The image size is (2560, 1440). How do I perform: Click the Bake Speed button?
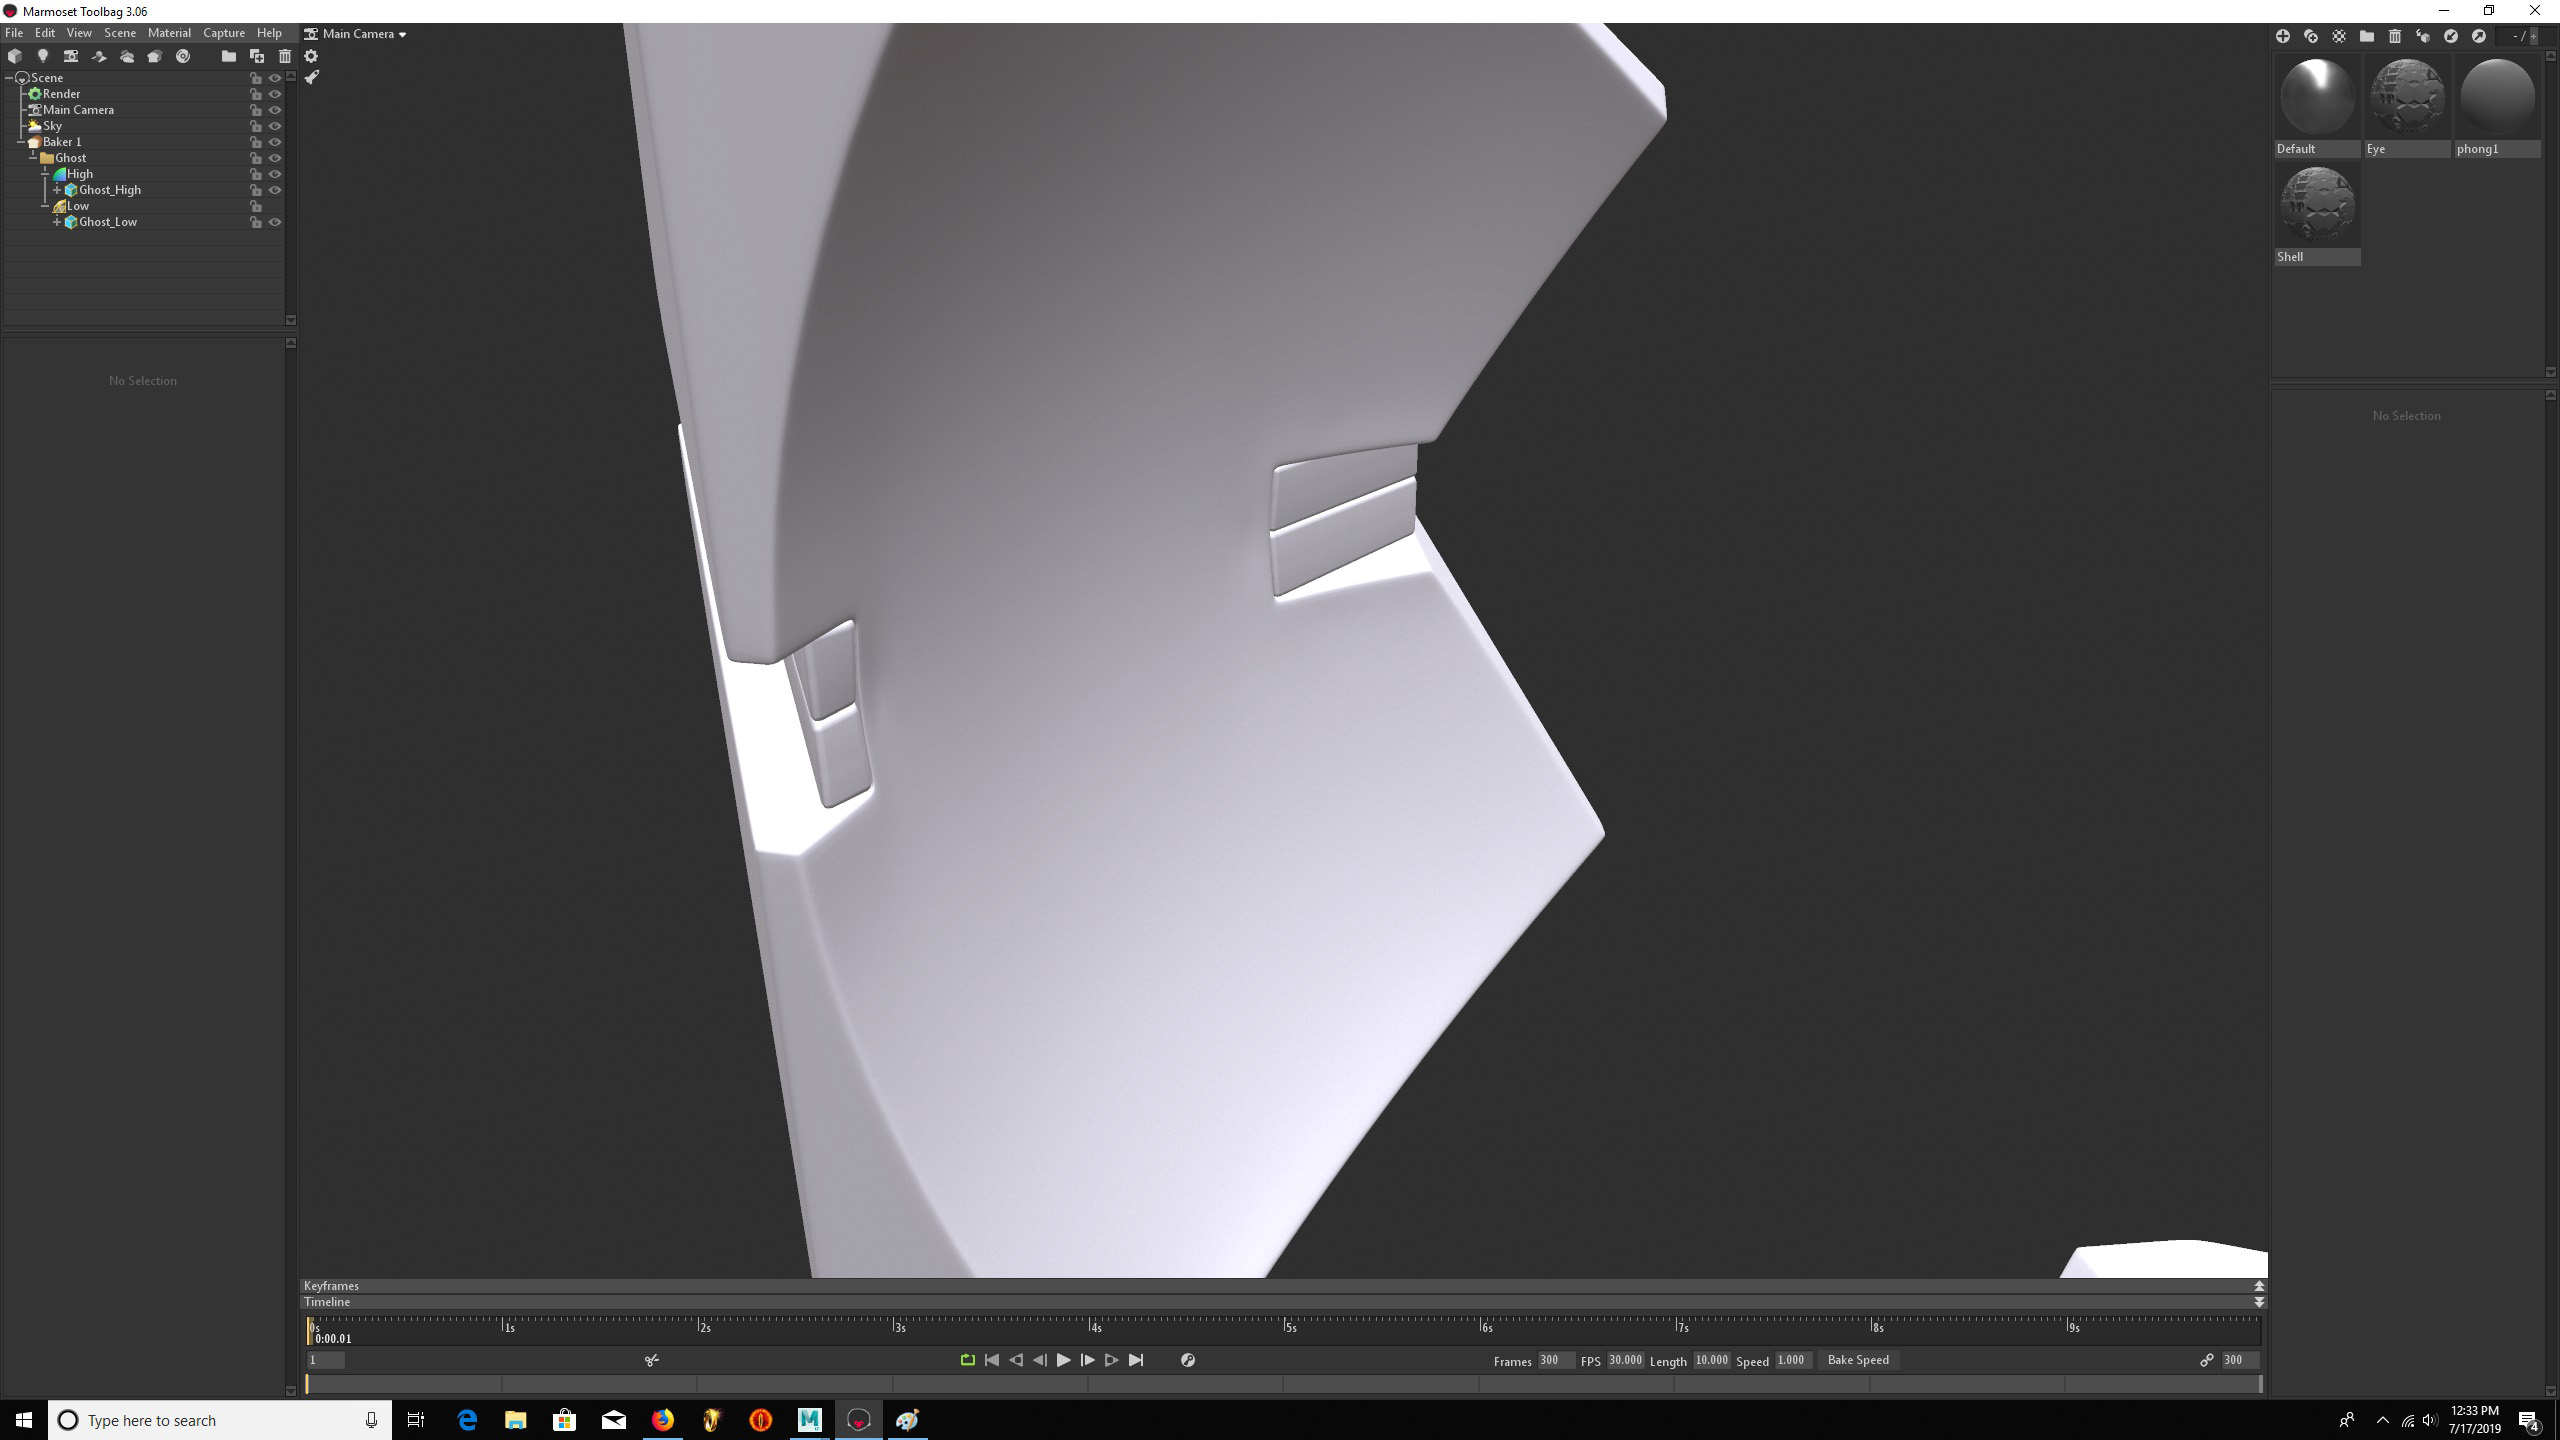coord(1858,1359)
